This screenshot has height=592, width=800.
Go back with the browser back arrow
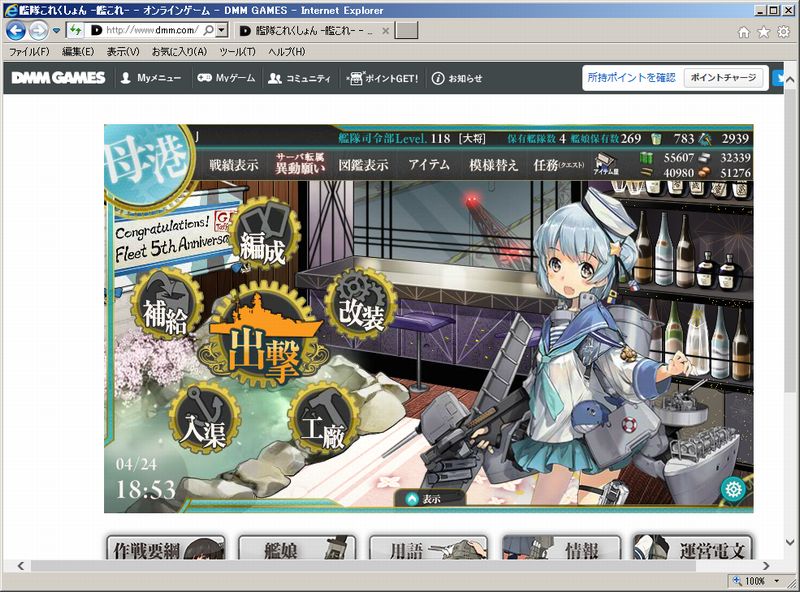point(16,31)
